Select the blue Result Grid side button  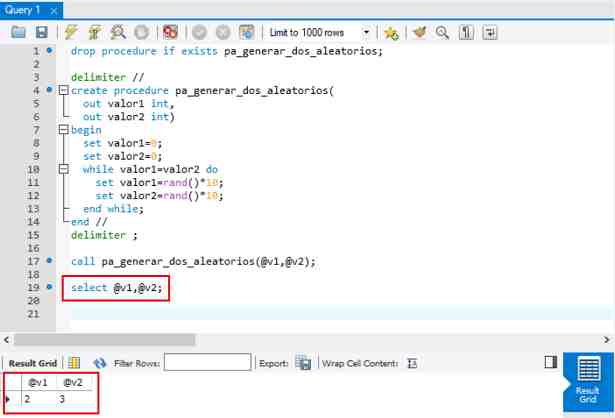click(588, 382)
